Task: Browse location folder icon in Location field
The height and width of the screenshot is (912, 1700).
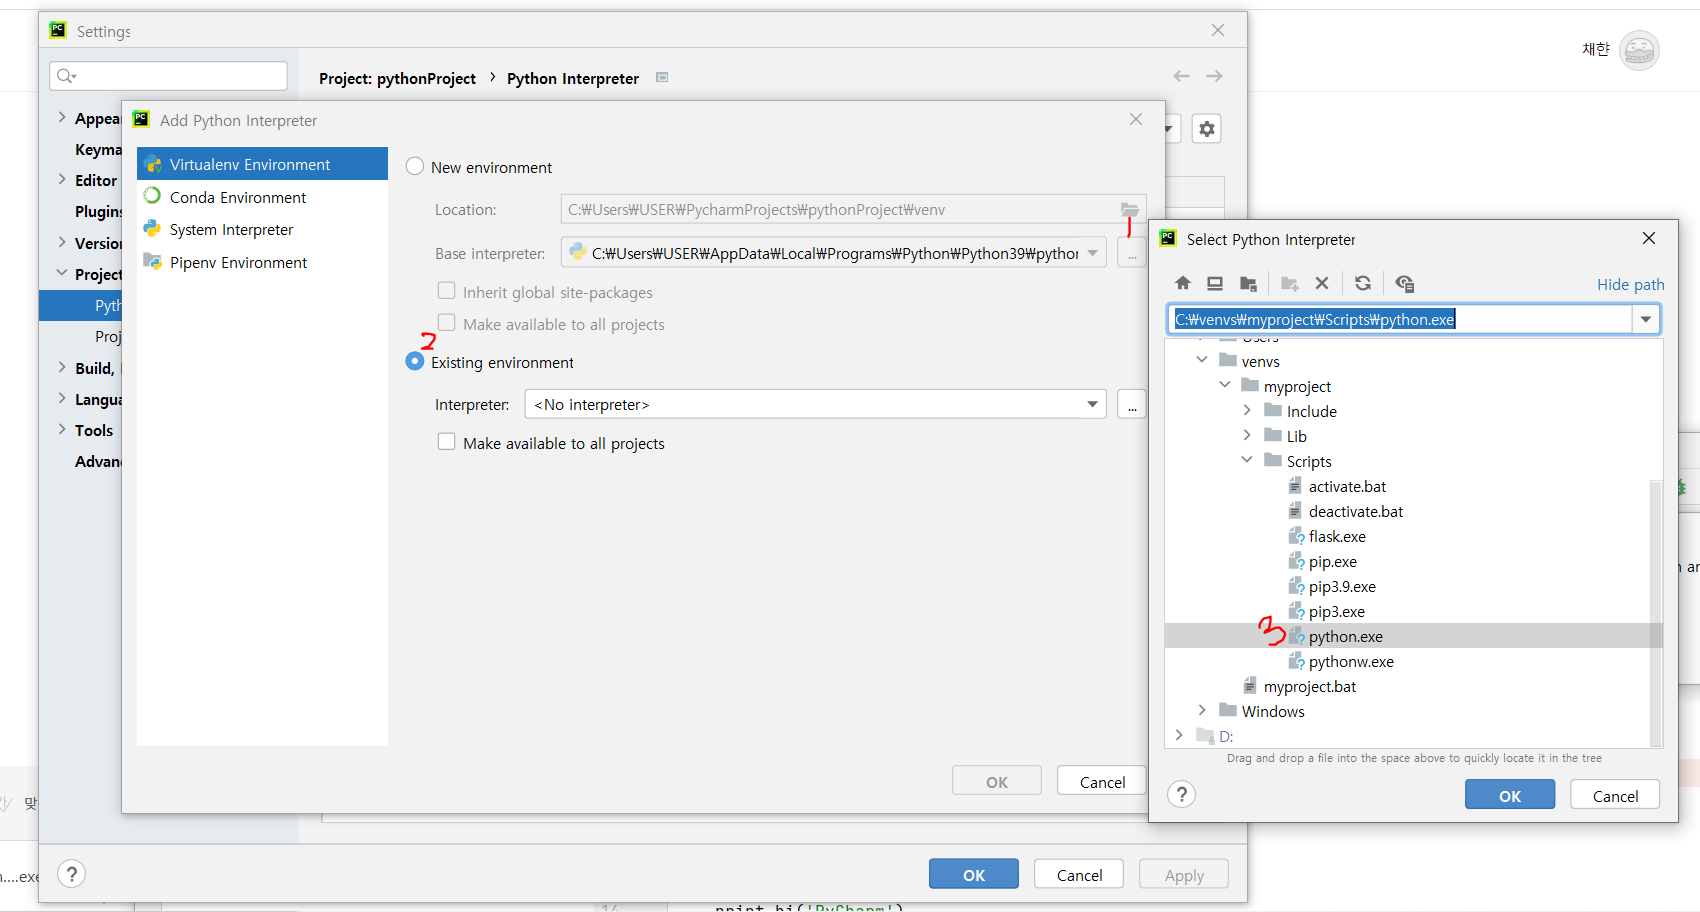Action: 1130,209
